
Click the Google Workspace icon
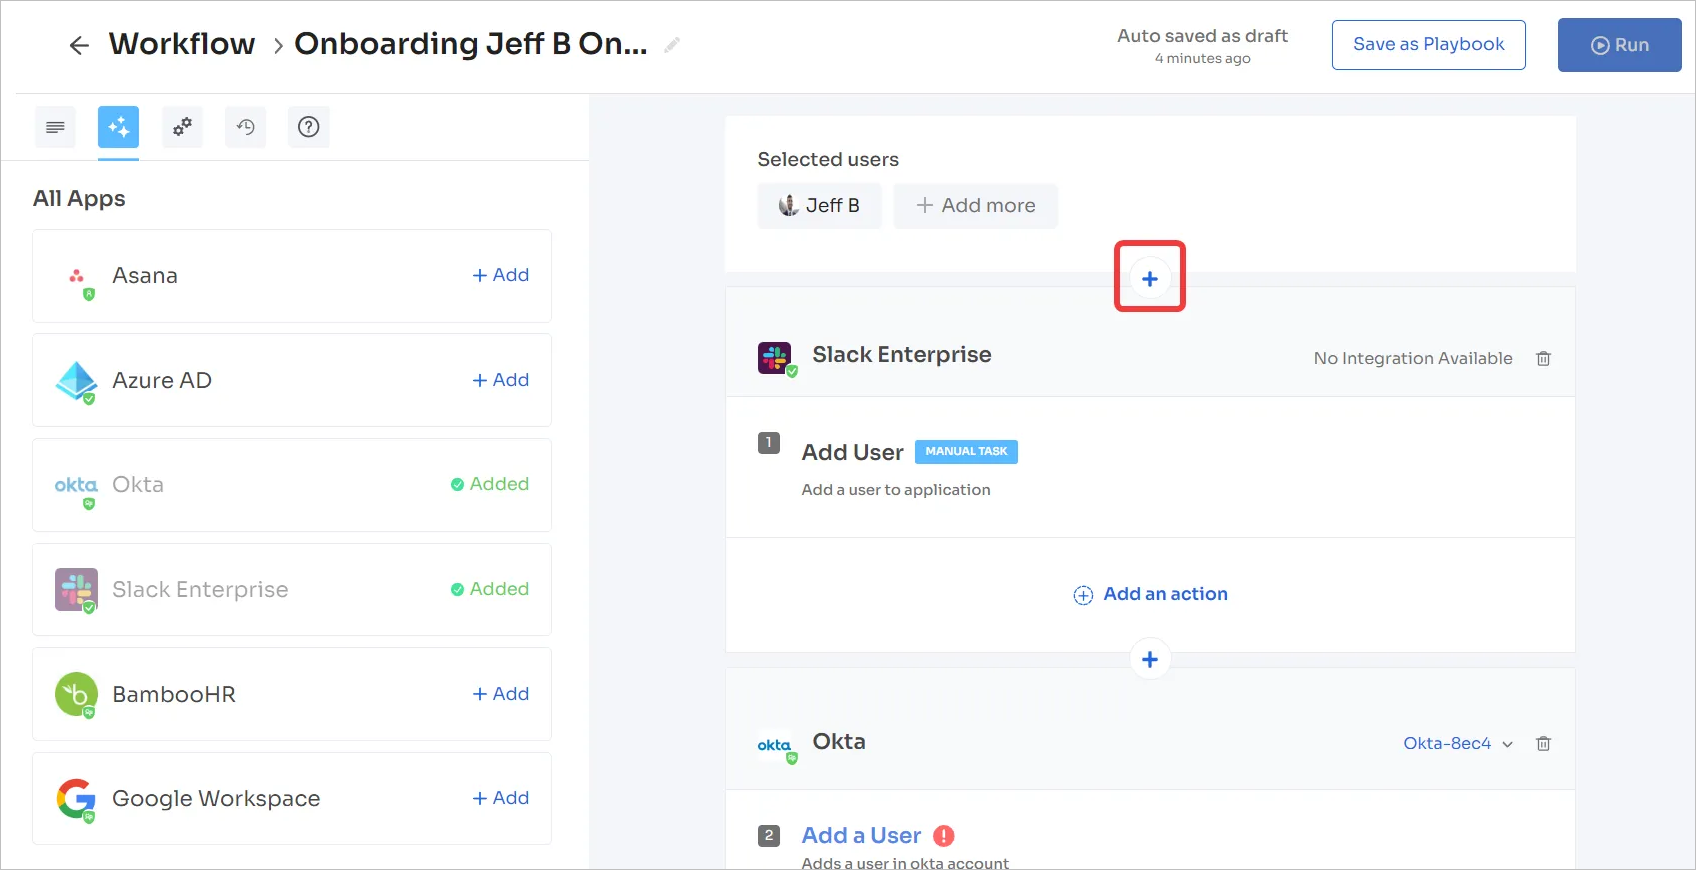click(77, 799)
